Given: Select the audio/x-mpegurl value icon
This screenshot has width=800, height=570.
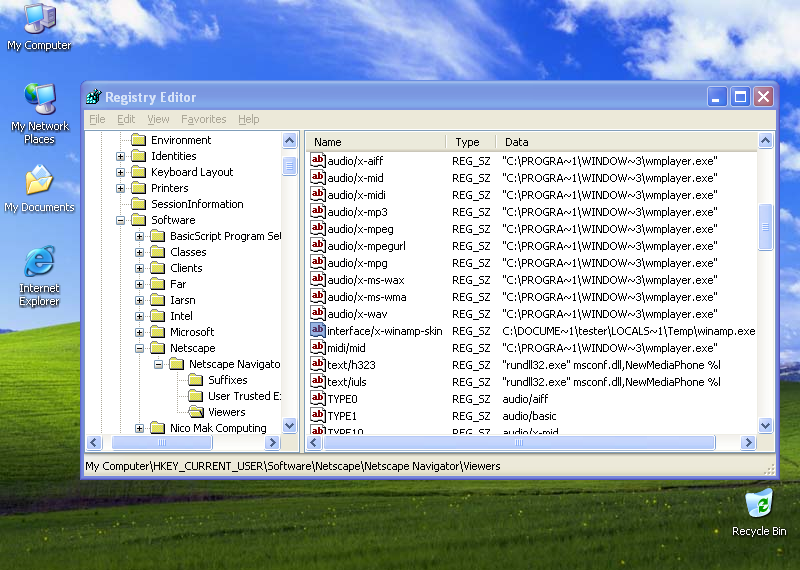Looking at the screenshot, I should (318, 245).
